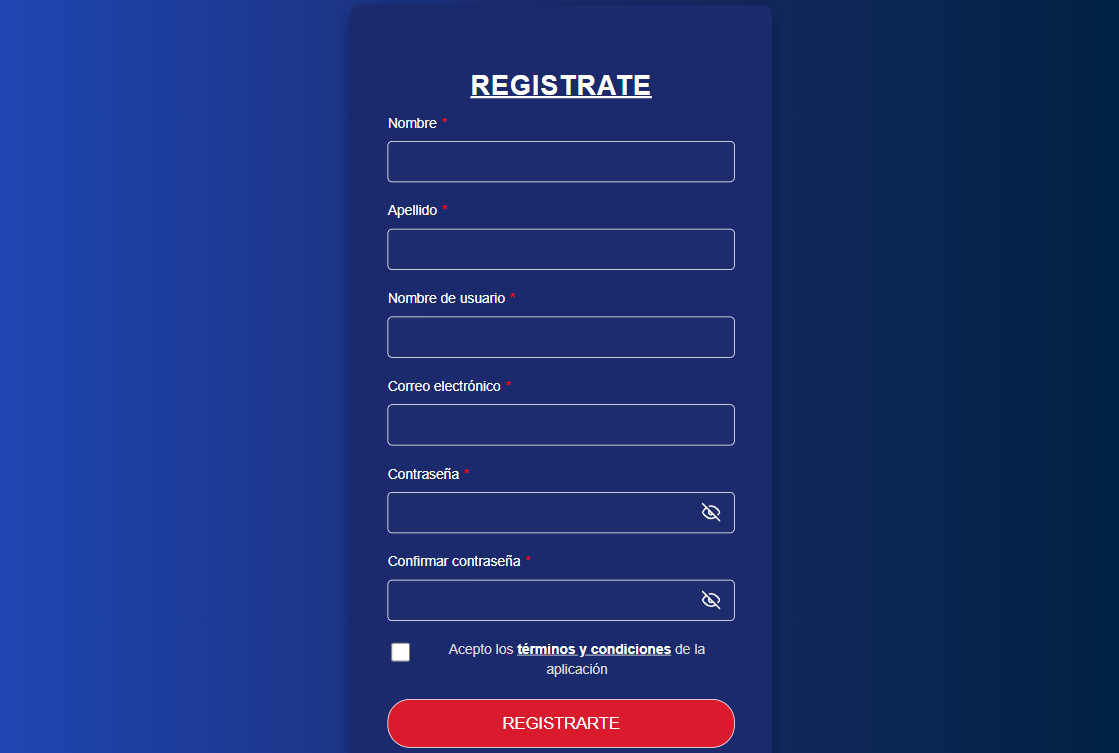Image resolution: width=1119 pixels, height=753 pixels.
Task: Click the crossed-eye icon in Confirmar contraseña
Action: (x=711, y=600)
